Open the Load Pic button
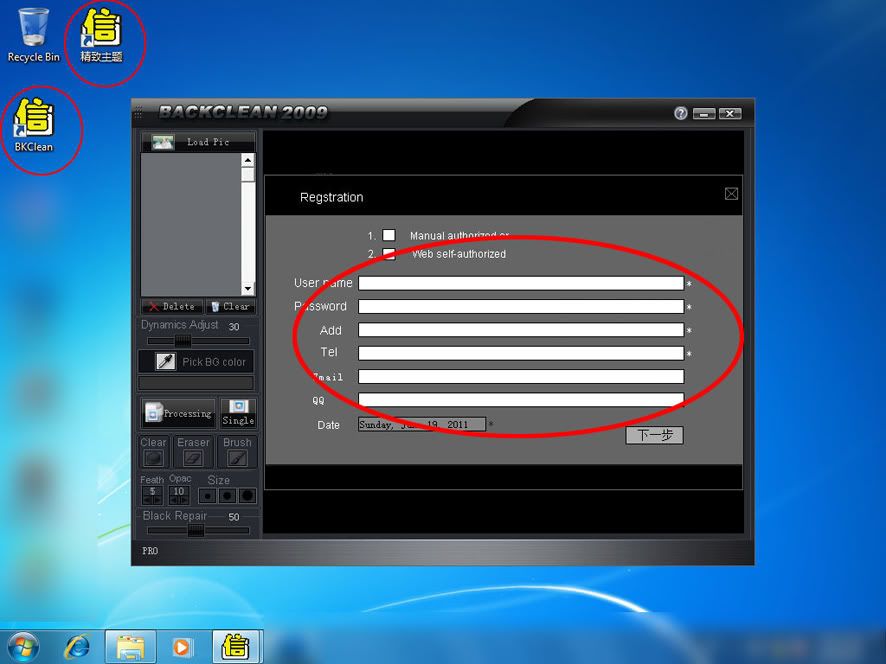 [x=198, y=142]
